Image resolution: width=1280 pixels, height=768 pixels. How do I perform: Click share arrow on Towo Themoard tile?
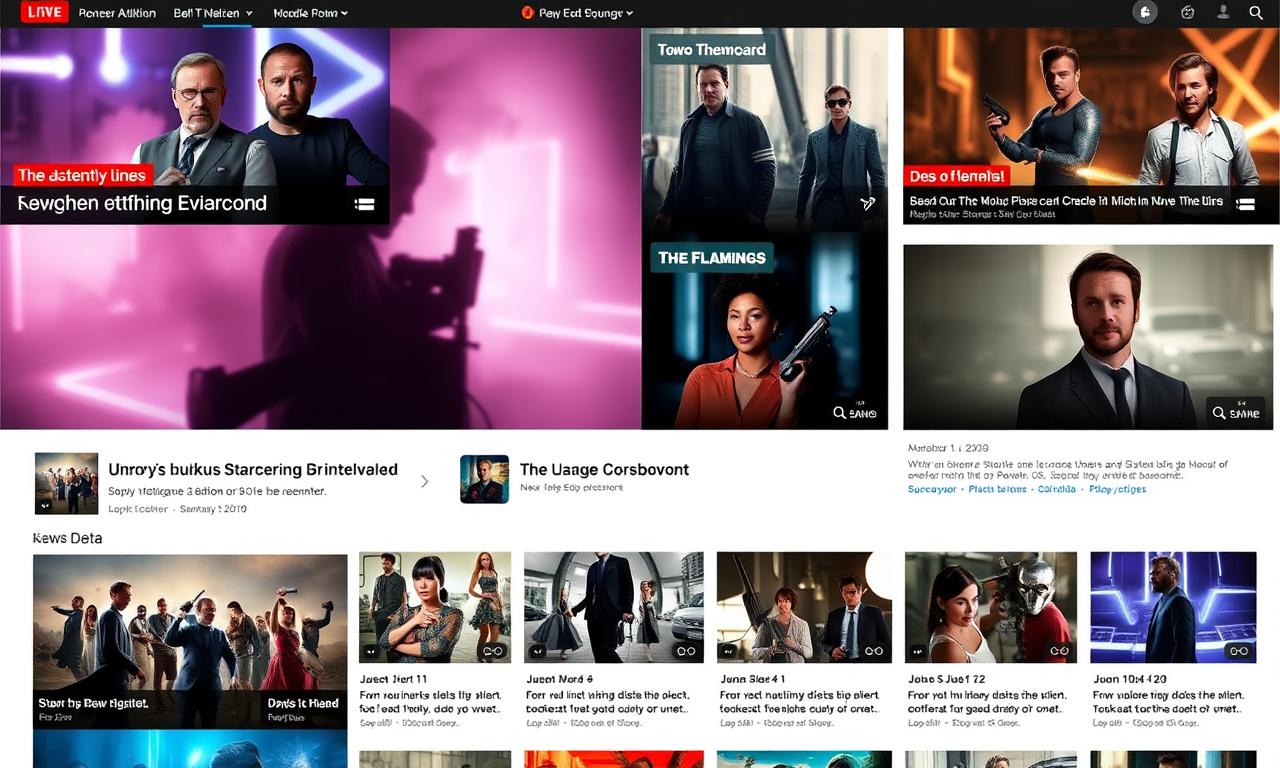coord(866,204)
